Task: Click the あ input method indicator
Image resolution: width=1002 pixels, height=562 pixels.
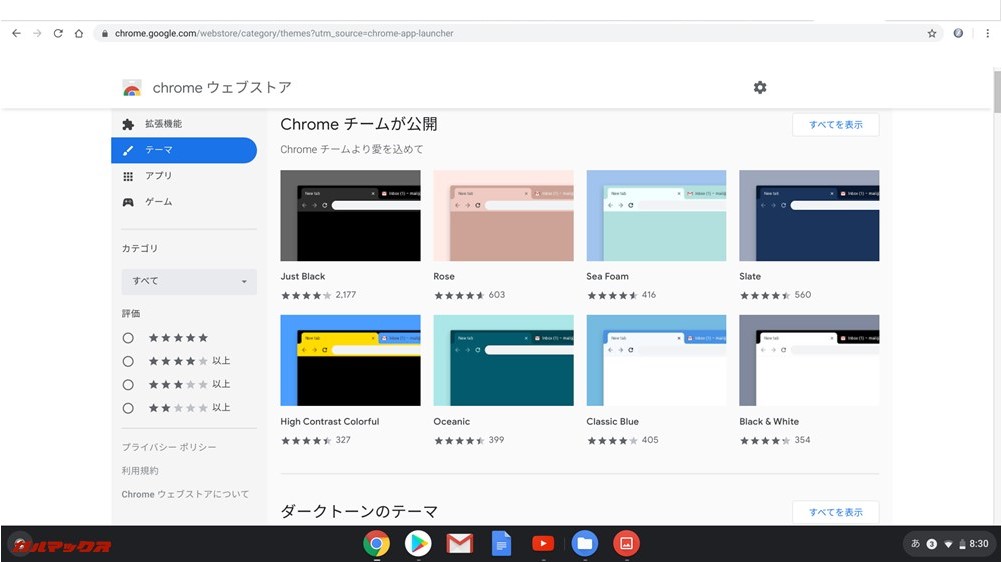Action: pyautogui.click(x=915, y=543)
